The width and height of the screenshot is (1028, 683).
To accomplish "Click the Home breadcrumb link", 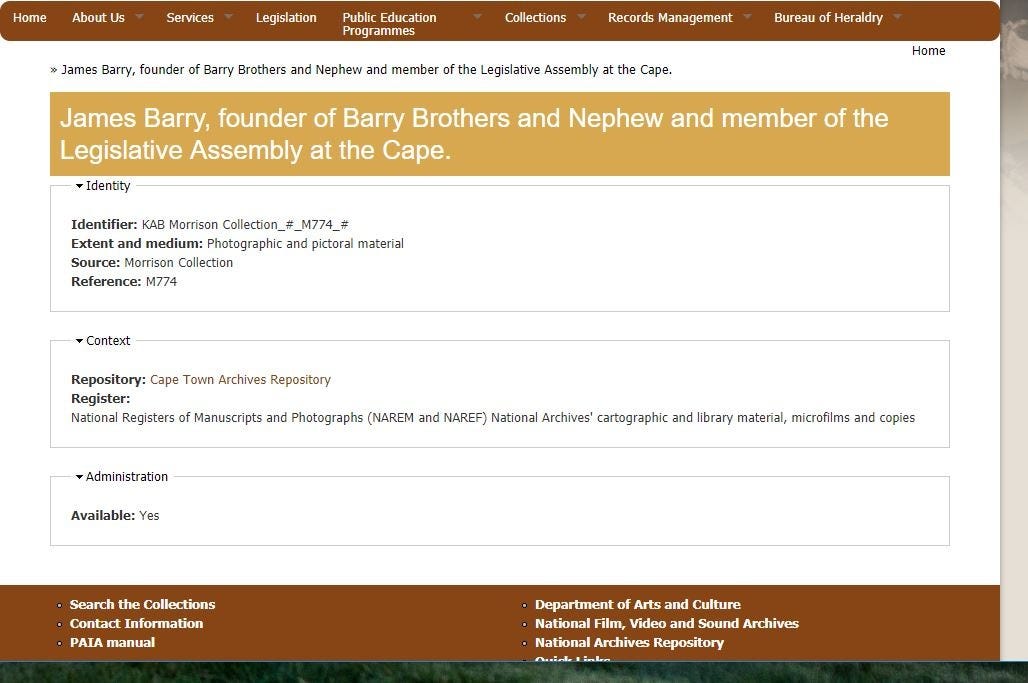I will [x=928, y=50].
